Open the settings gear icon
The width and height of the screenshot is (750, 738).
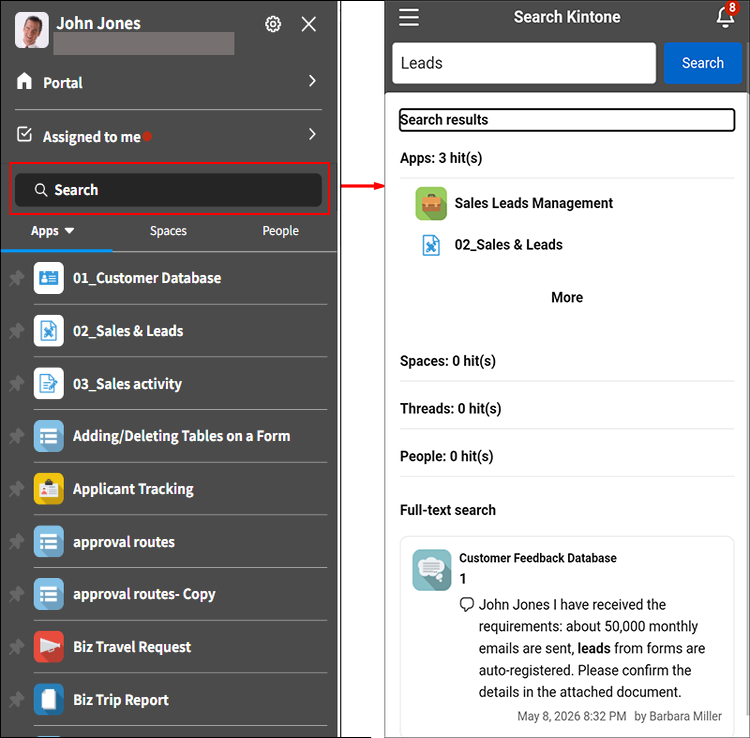point(273,24)
